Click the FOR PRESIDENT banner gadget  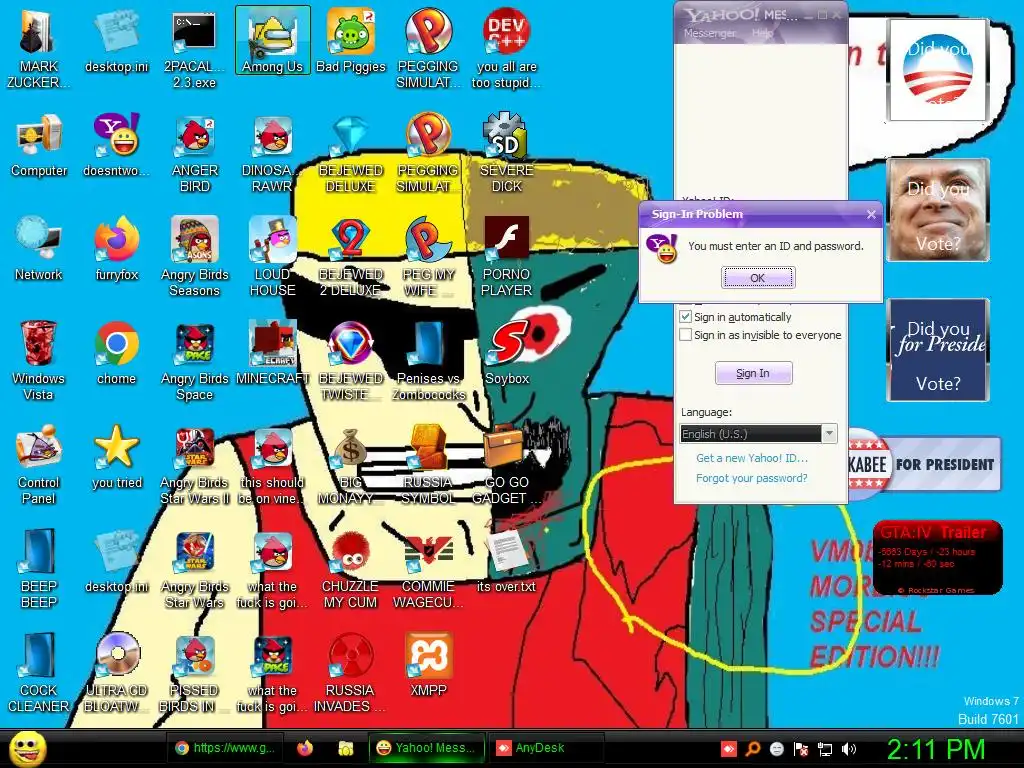[x=924, y=464]
